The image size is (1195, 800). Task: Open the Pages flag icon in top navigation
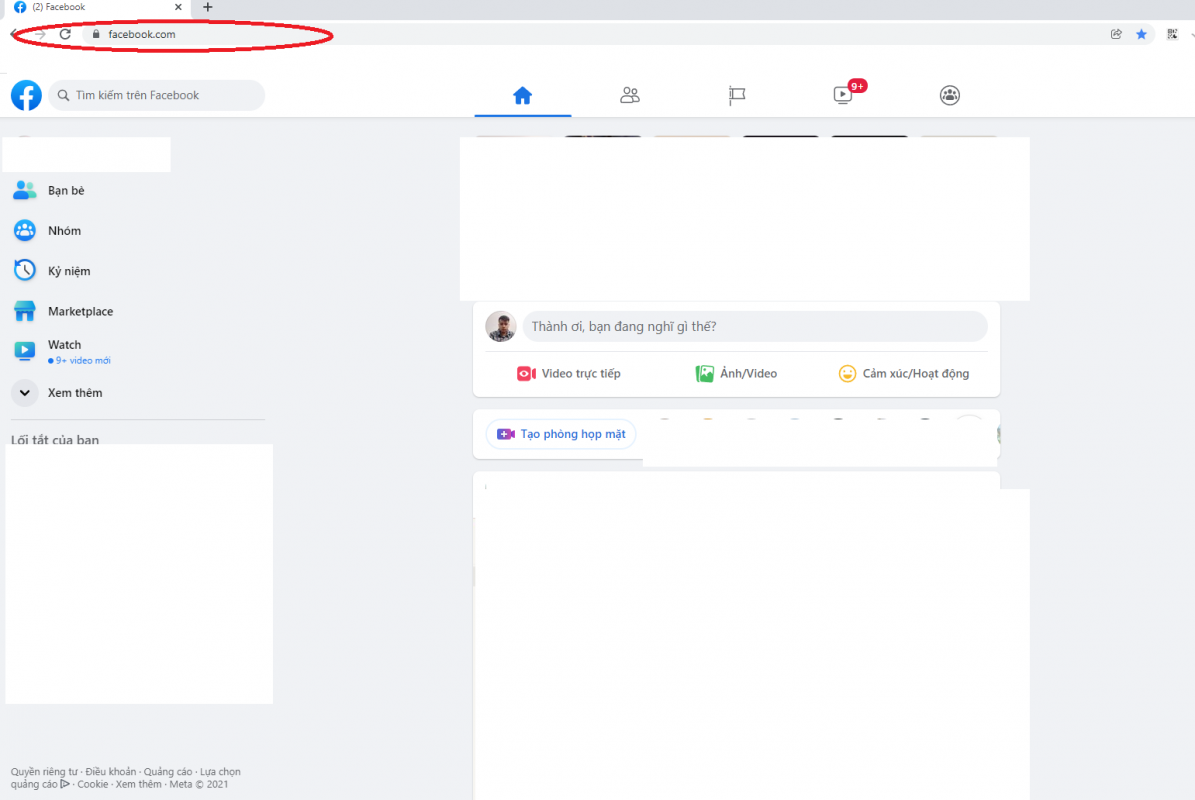point(737,96)
